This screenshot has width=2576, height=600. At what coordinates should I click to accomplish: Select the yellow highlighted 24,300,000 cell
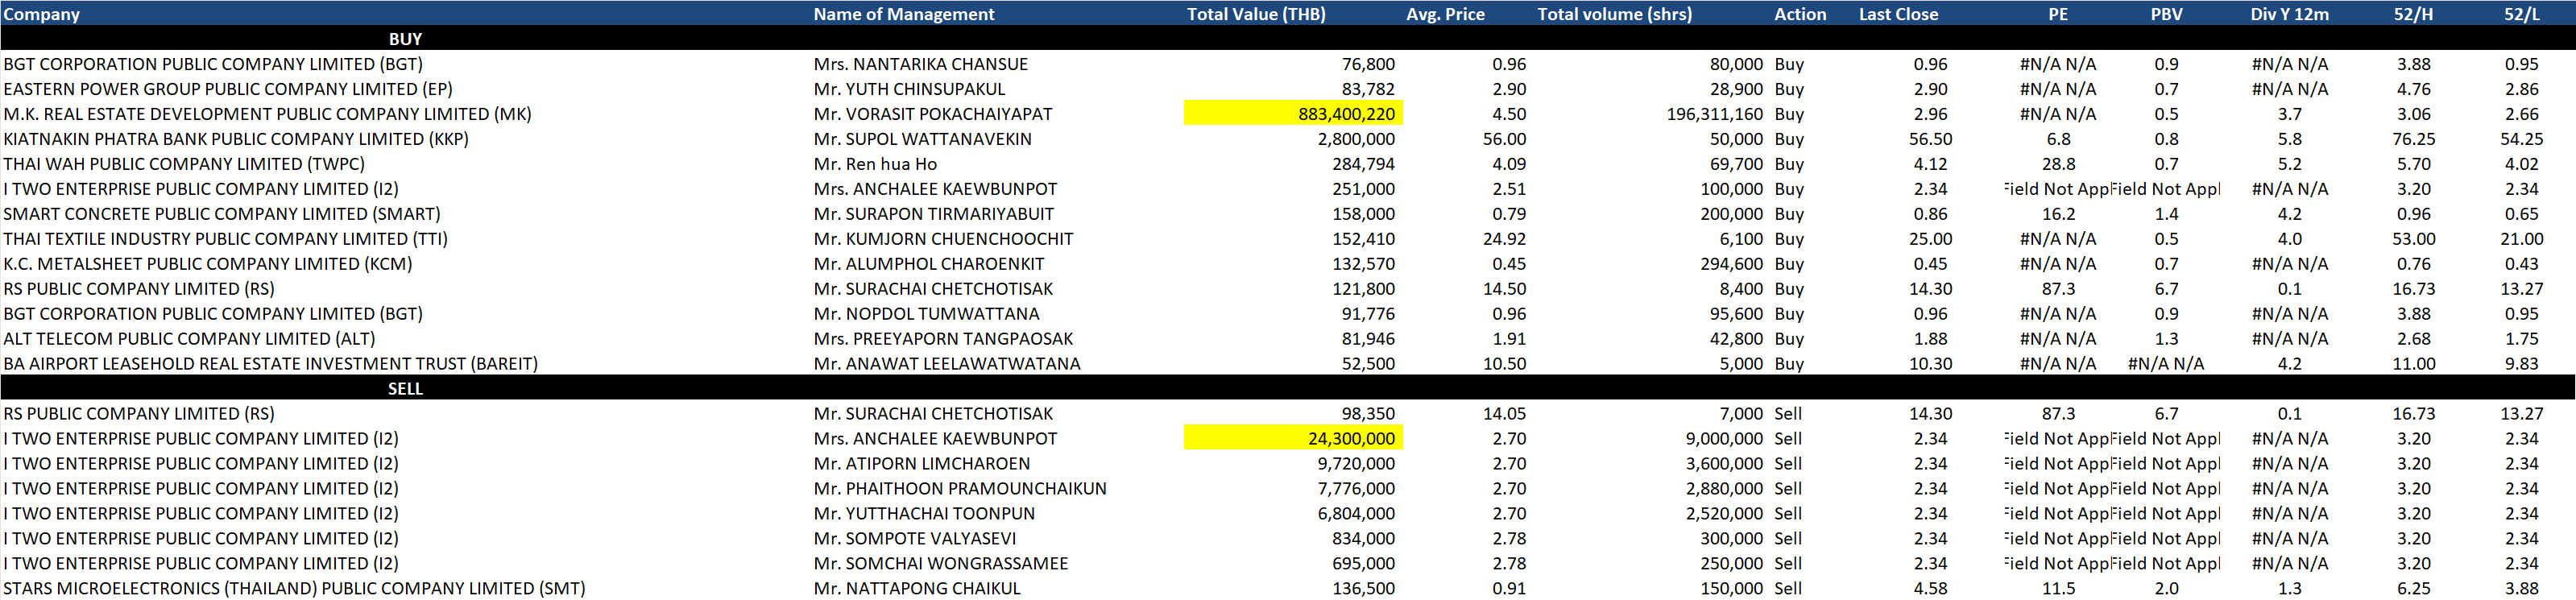click(x=1293, y=439)
